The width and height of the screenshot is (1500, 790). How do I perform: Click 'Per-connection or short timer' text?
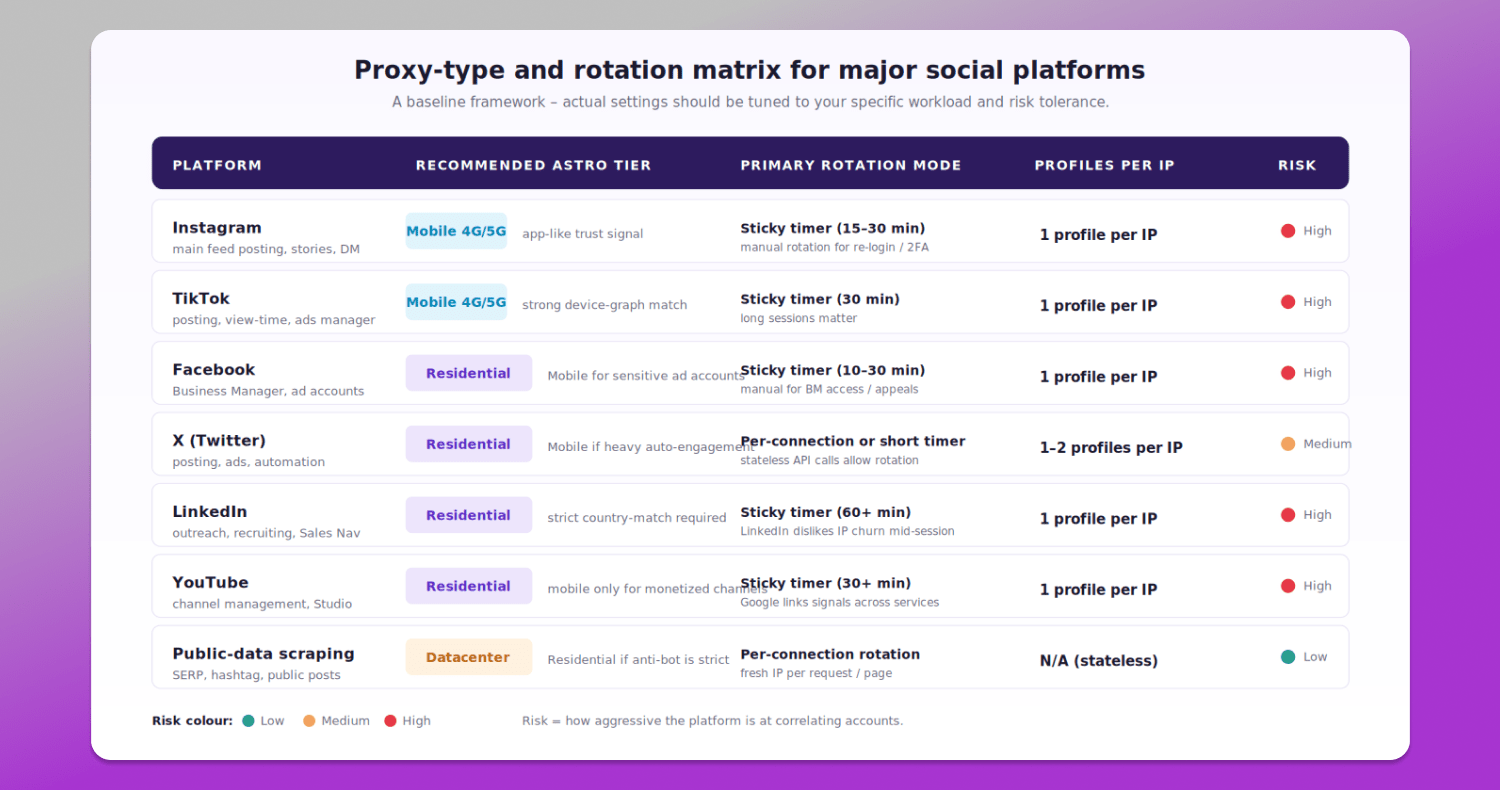coord(853,441)
